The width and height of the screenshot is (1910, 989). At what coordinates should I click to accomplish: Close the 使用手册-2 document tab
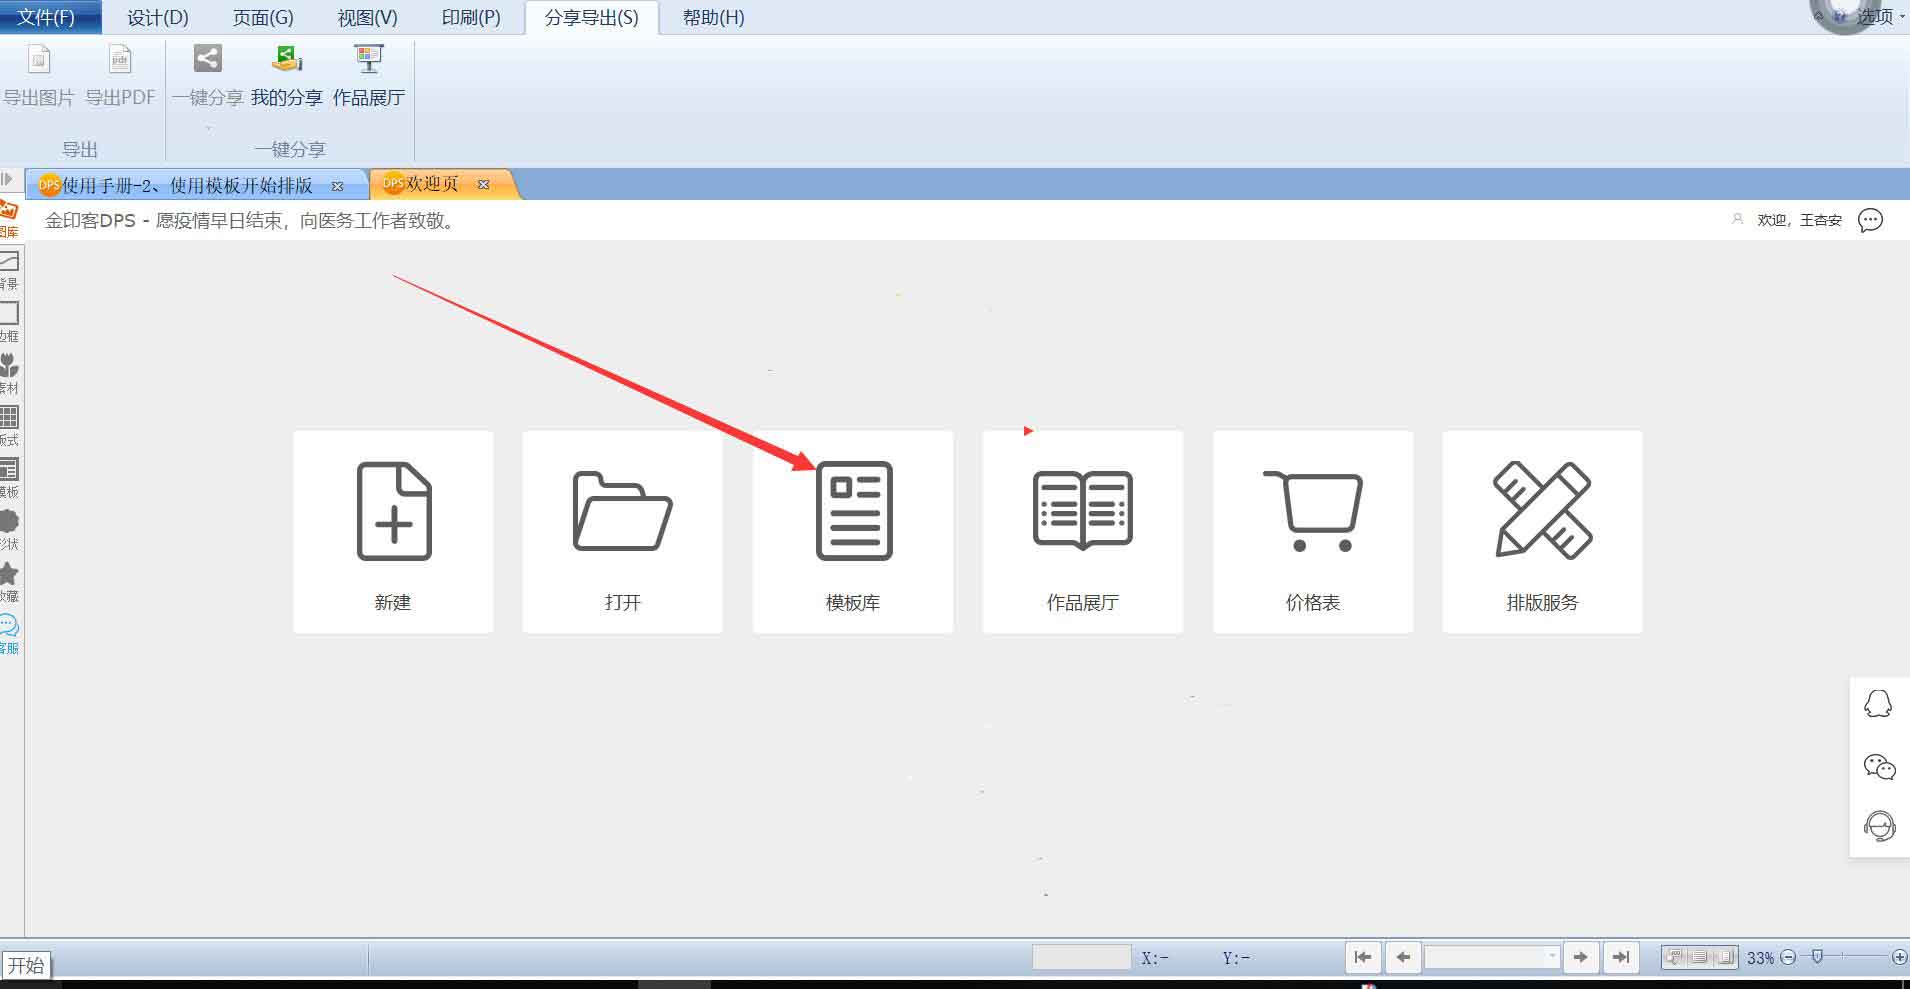pos(337,186)
